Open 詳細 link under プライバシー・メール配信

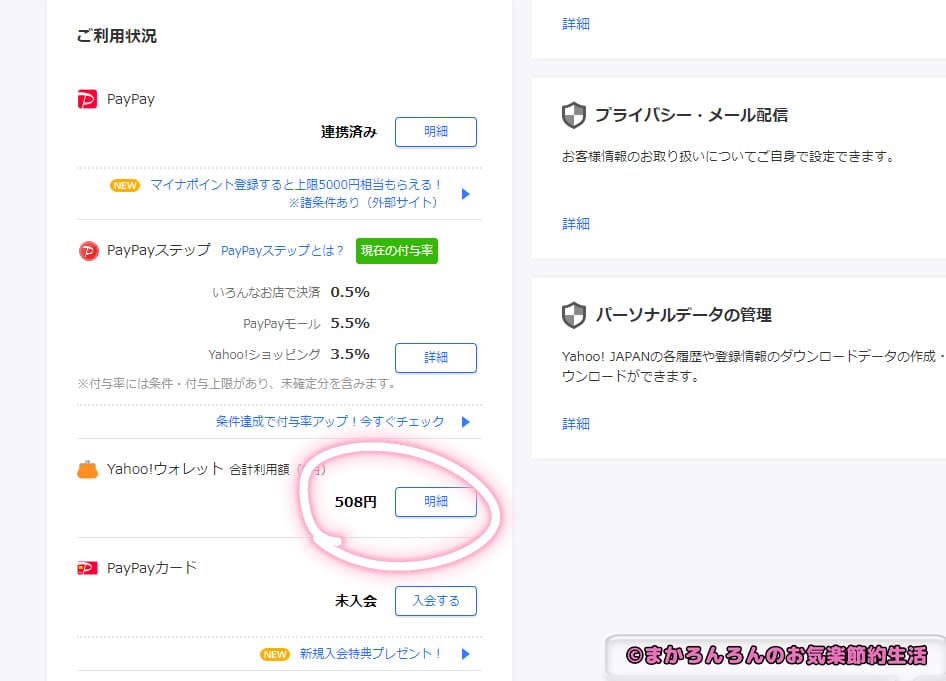pos(576,224)
